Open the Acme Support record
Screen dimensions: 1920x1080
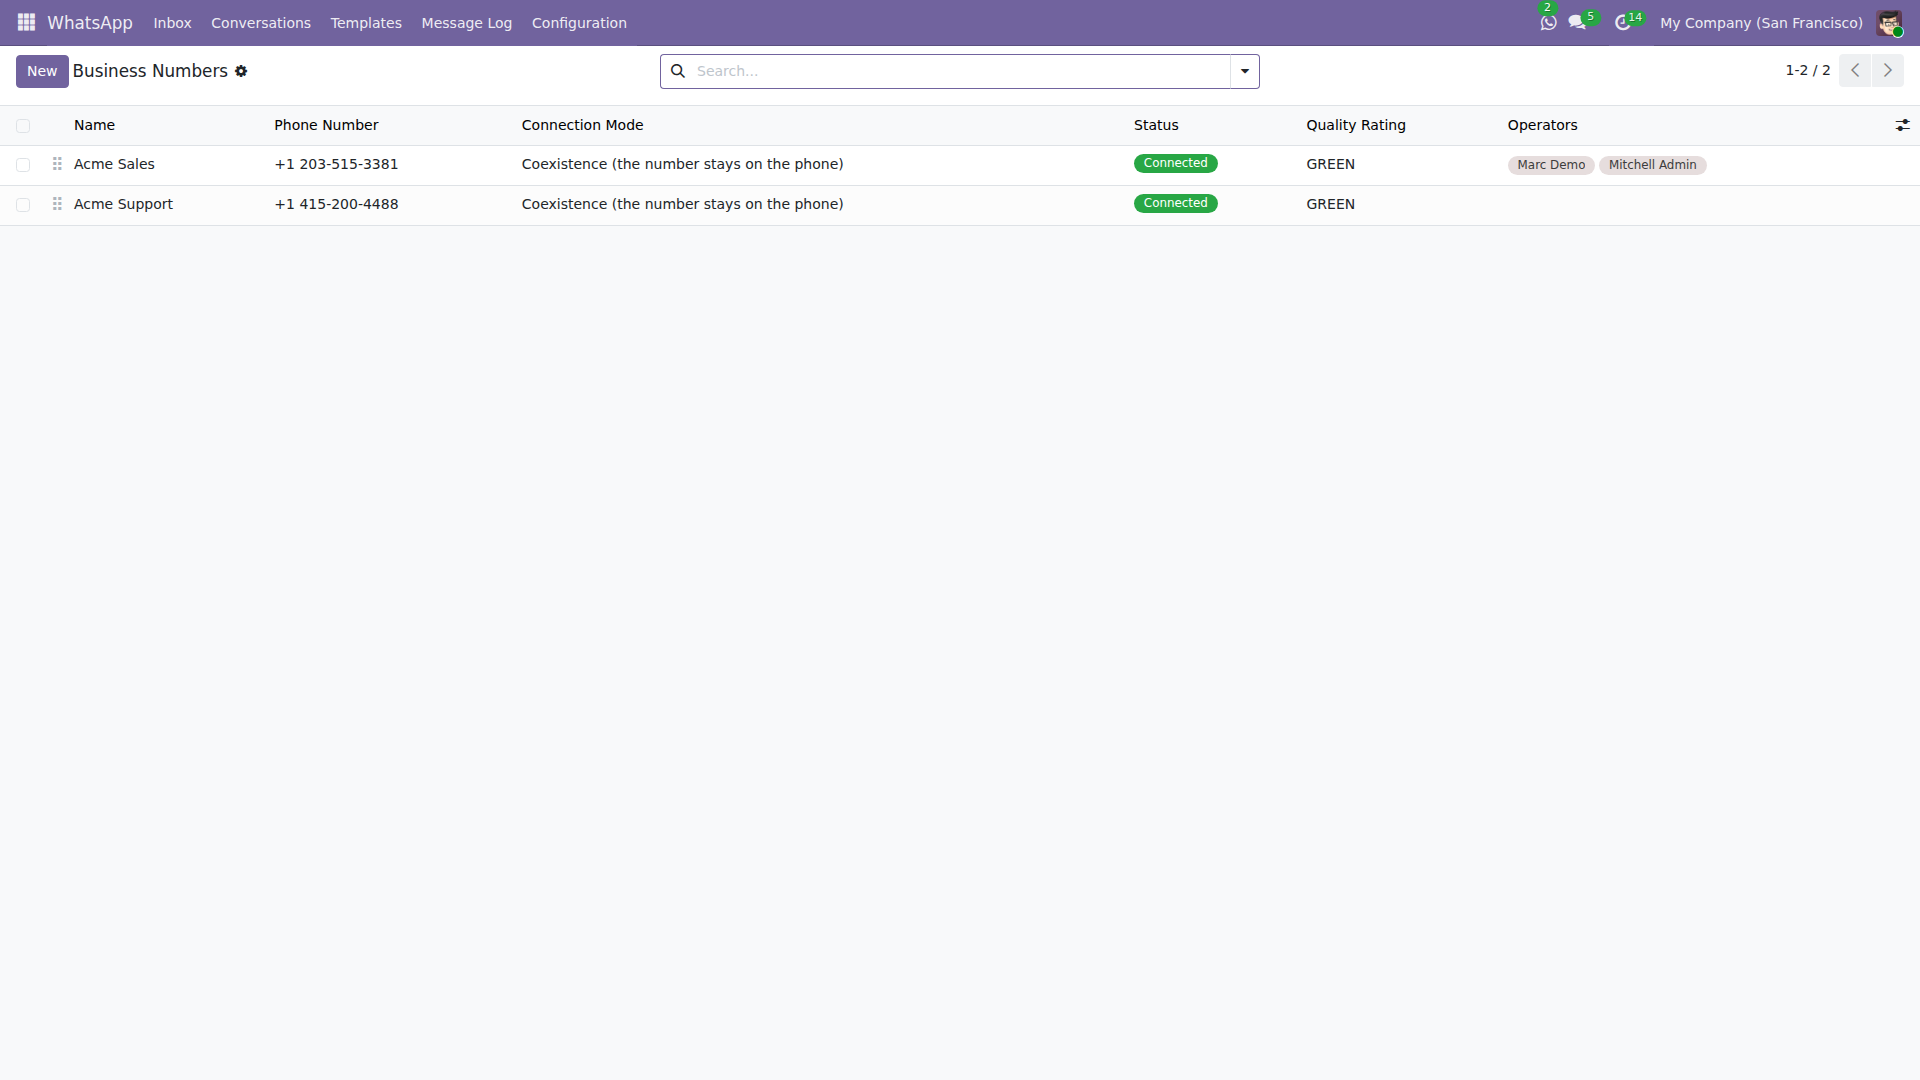pos(123,204)
